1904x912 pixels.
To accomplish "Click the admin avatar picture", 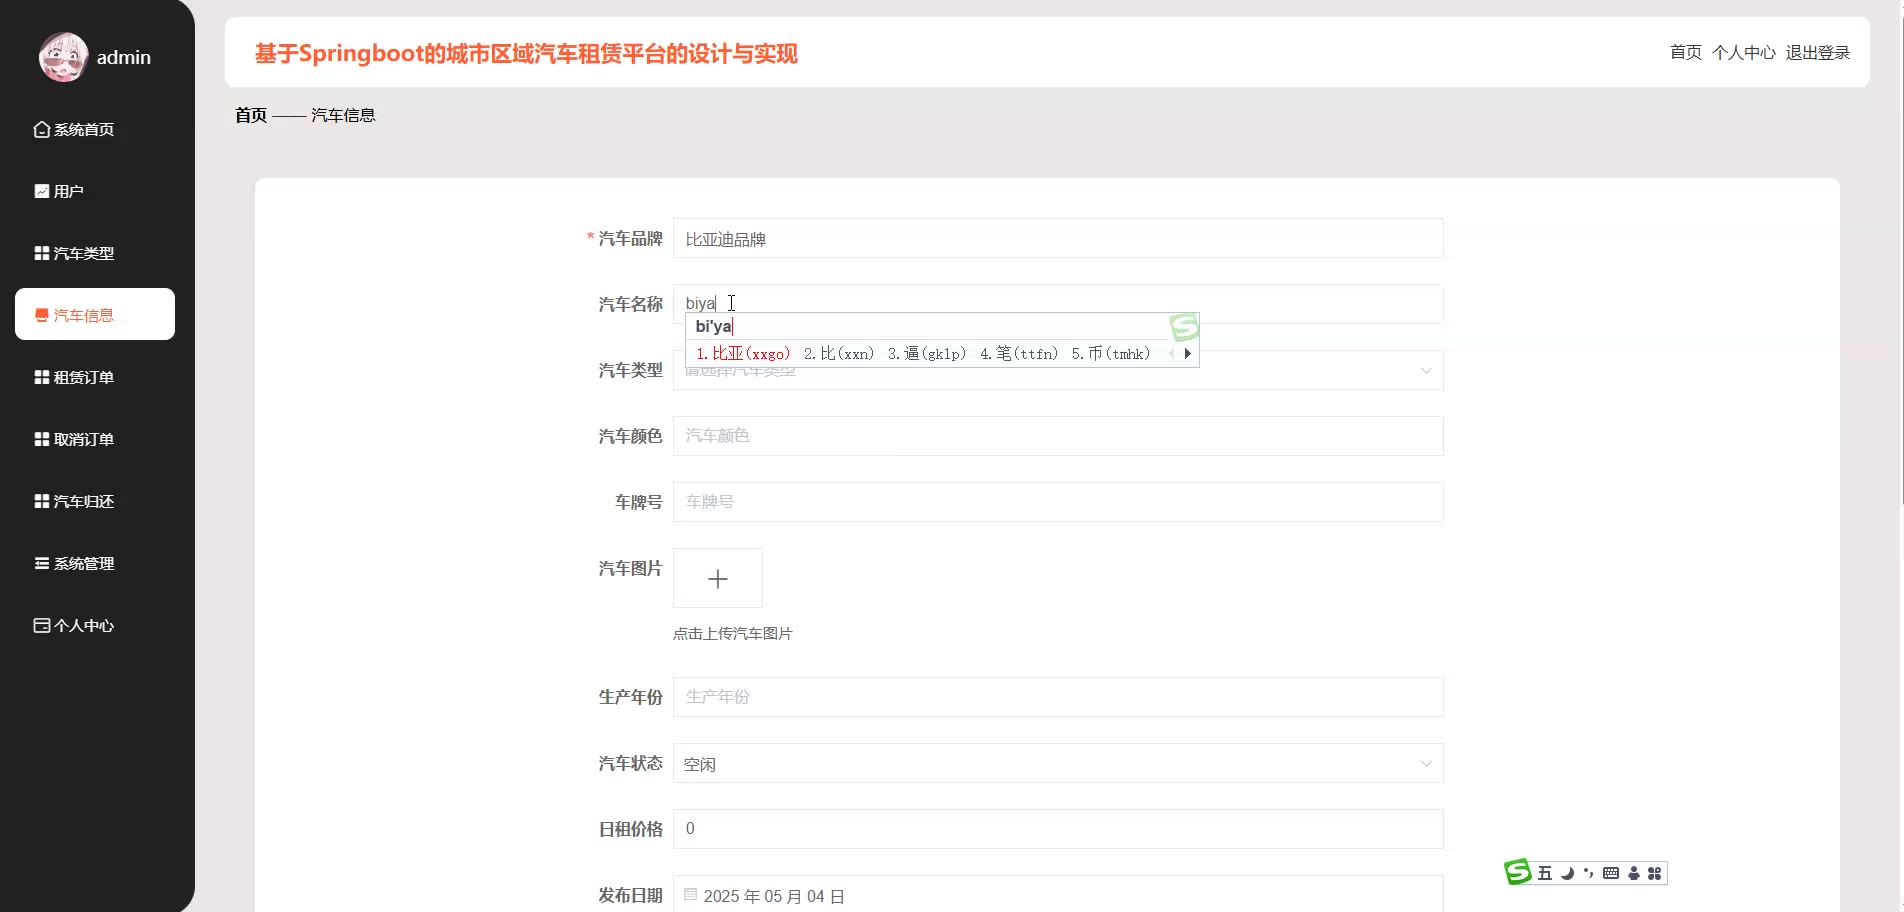I will pos(63,57).
